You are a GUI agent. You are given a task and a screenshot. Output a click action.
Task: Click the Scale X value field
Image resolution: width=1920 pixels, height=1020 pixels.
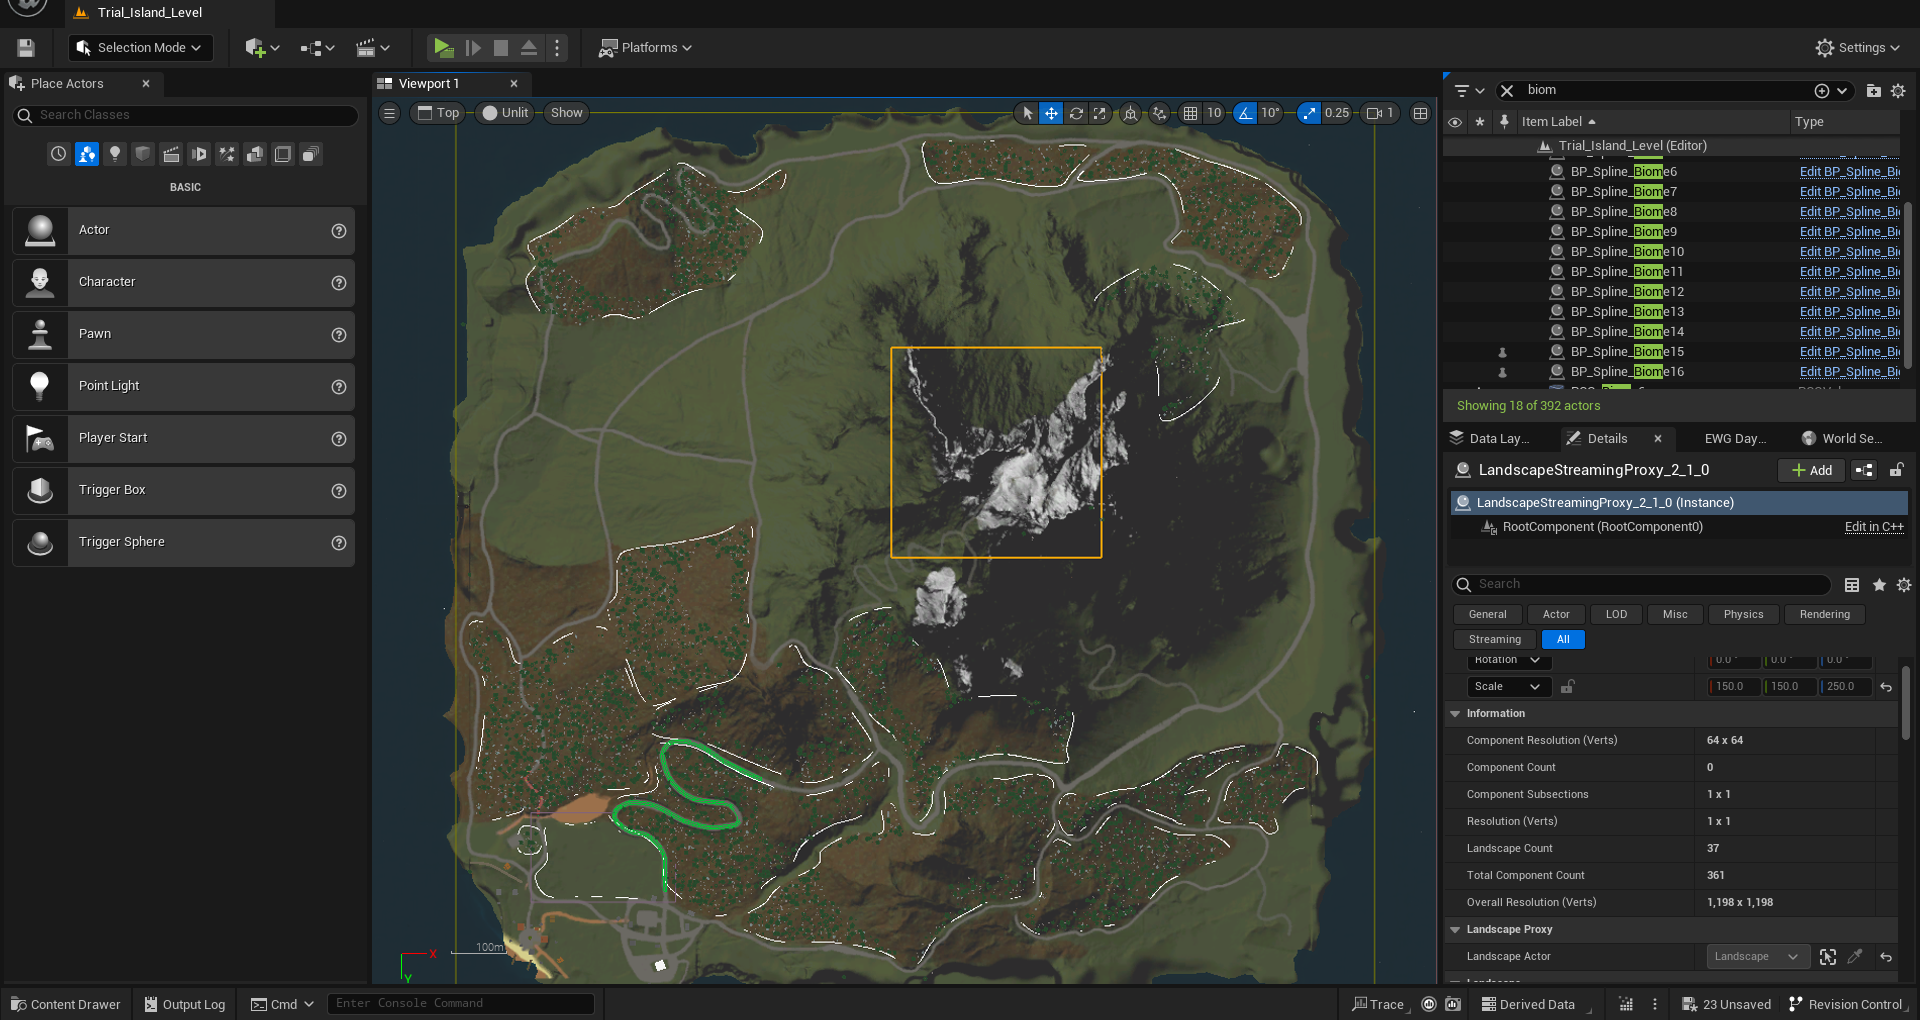click(1733, 687)
